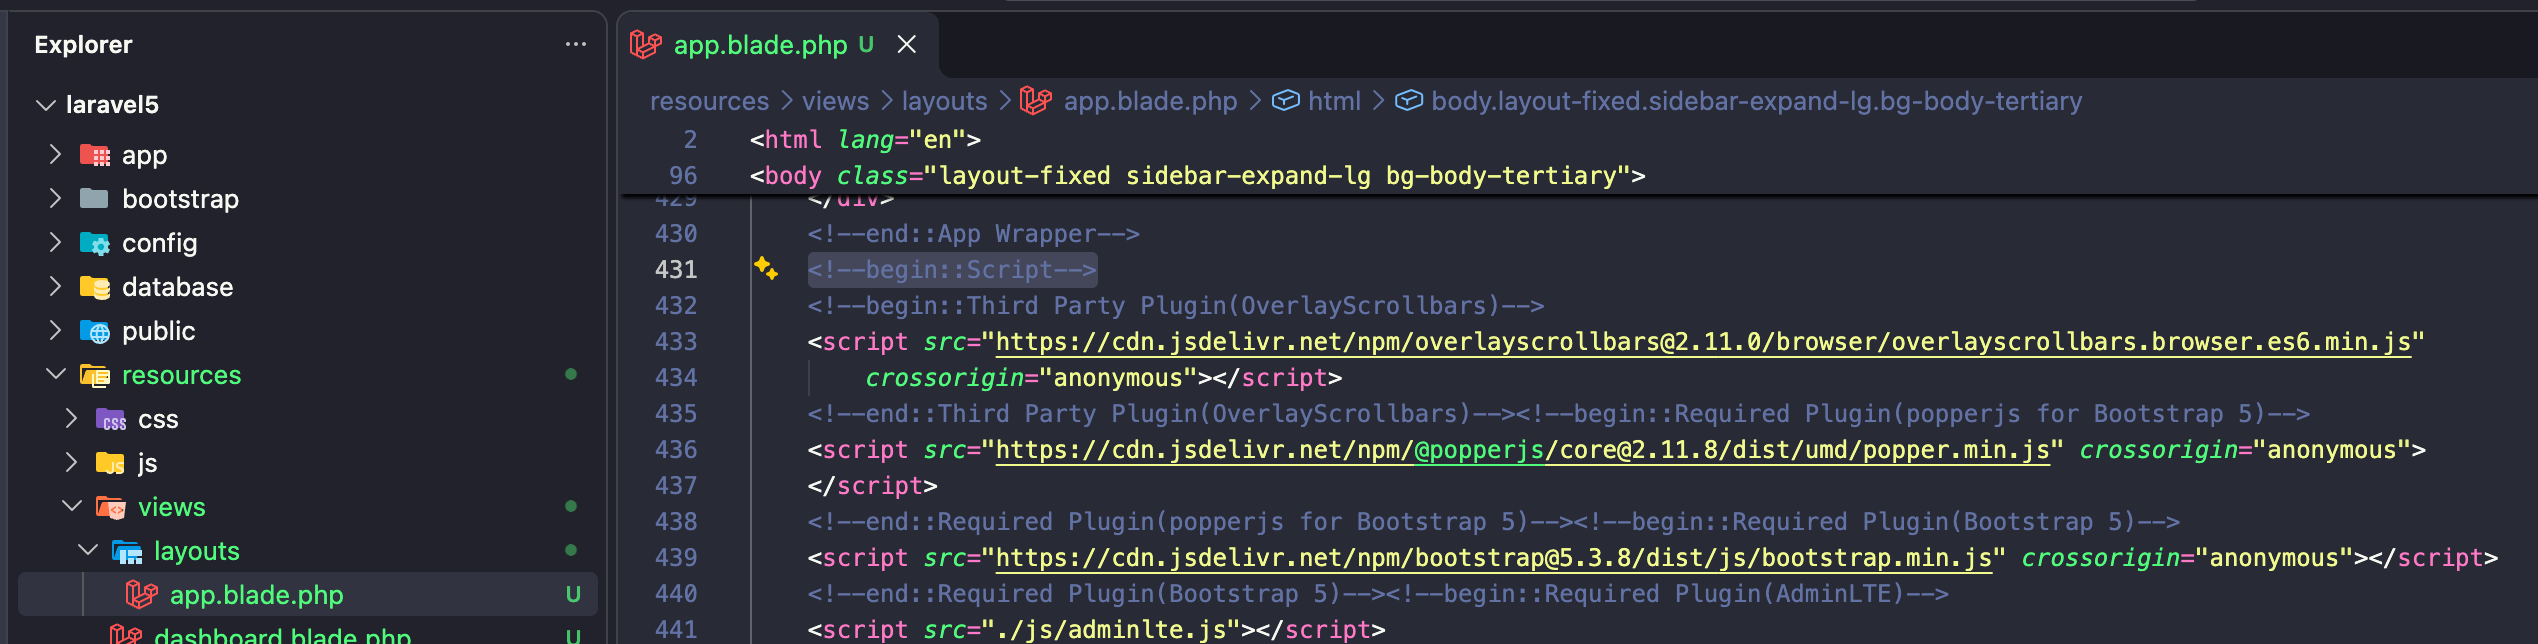Click the sparkle code action icon on line 431
This screenshot has height=644, width=2538.
click(766, 268)
